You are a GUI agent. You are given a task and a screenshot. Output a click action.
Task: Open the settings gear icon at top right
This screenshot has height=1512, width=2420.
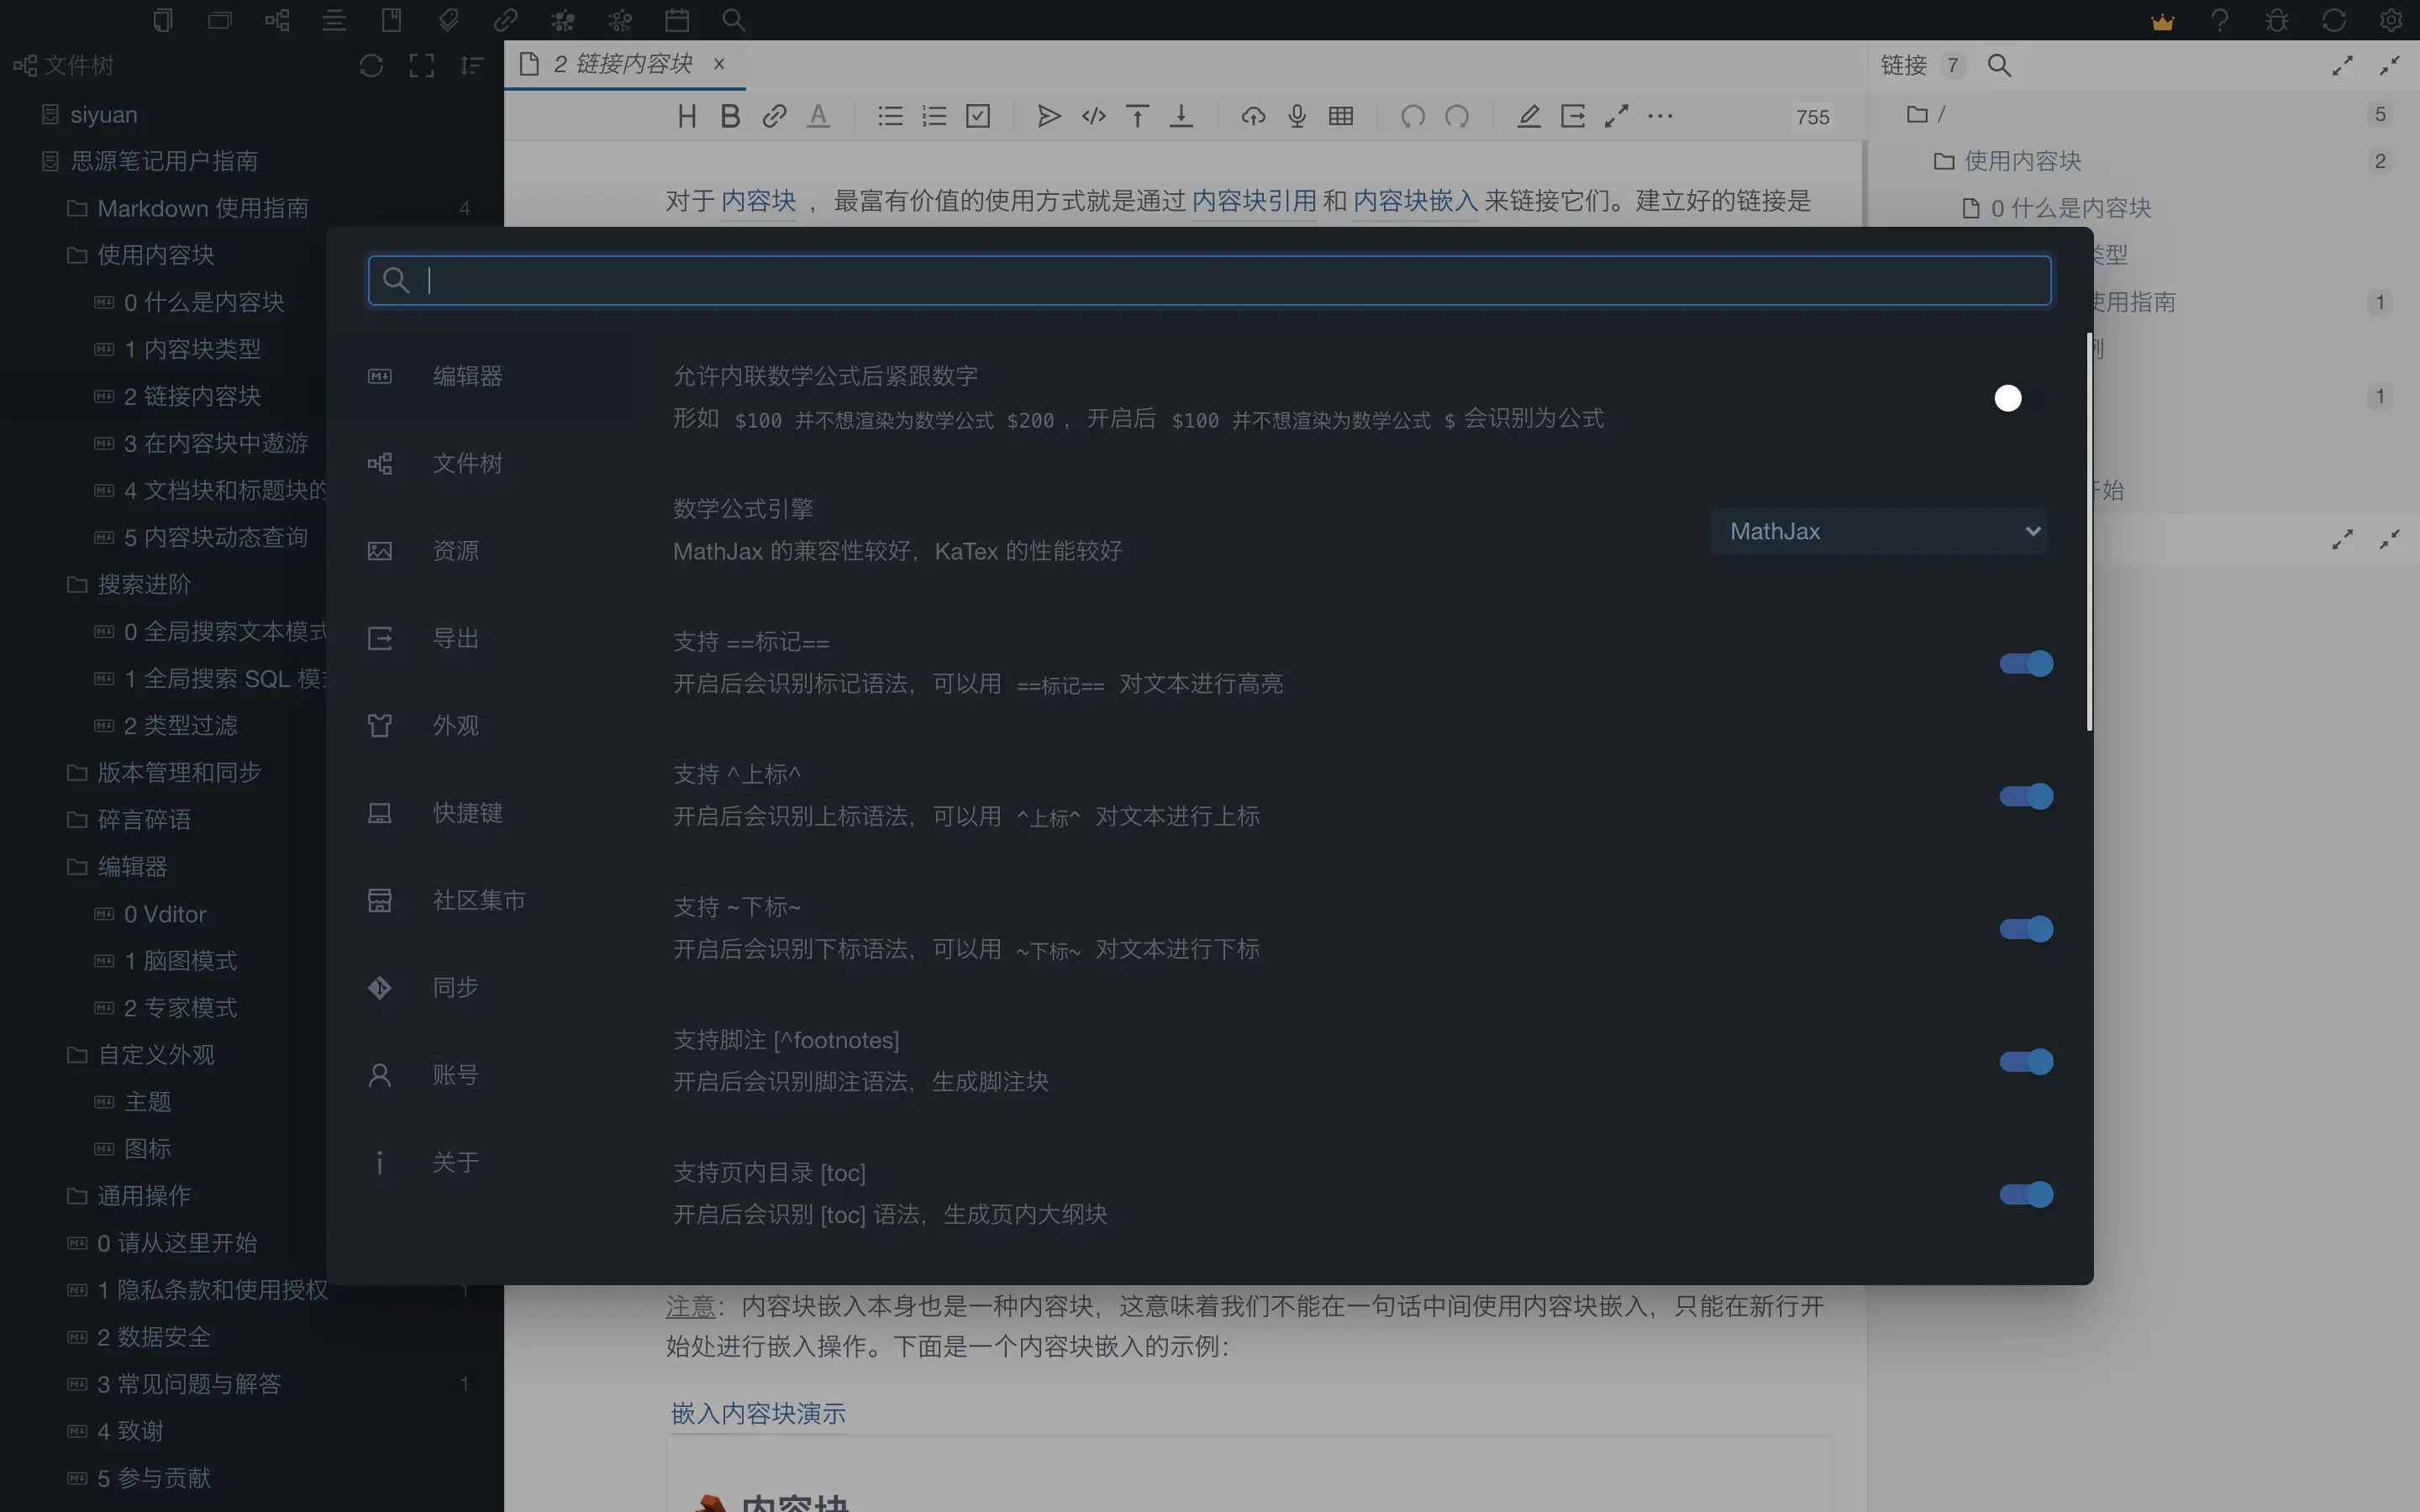click(2391, 20)
